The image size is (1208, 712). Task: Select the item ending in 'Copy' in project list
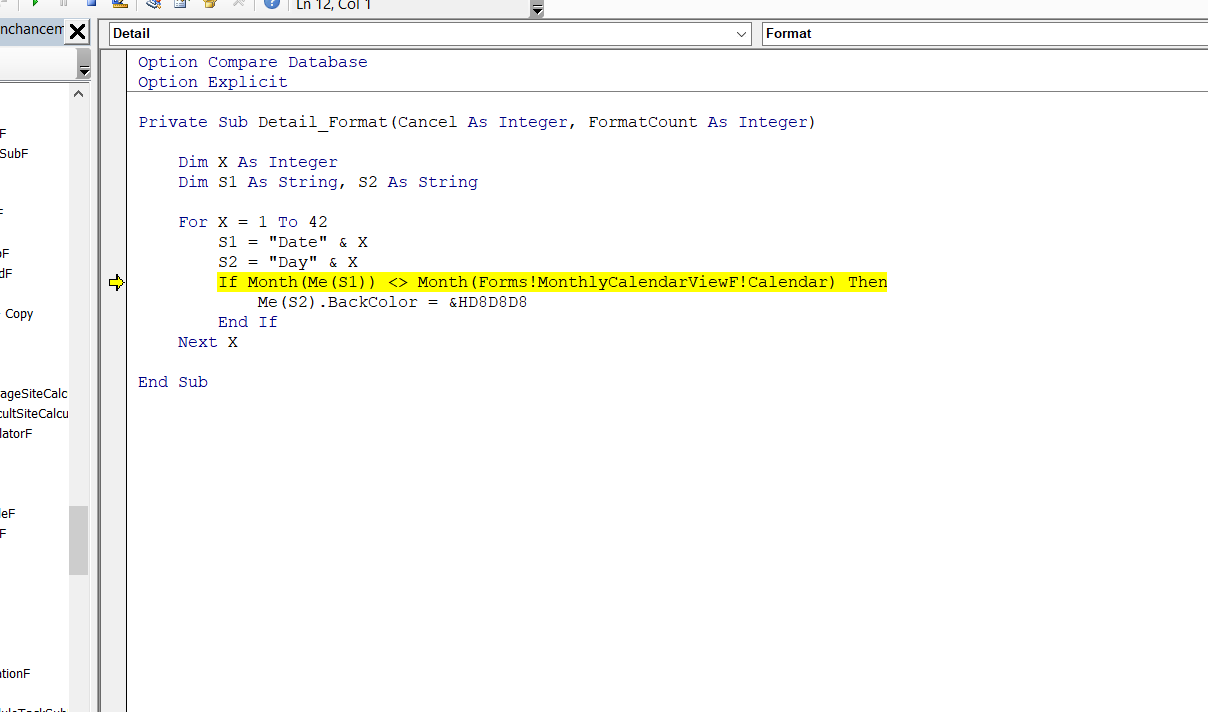(19, 314)
